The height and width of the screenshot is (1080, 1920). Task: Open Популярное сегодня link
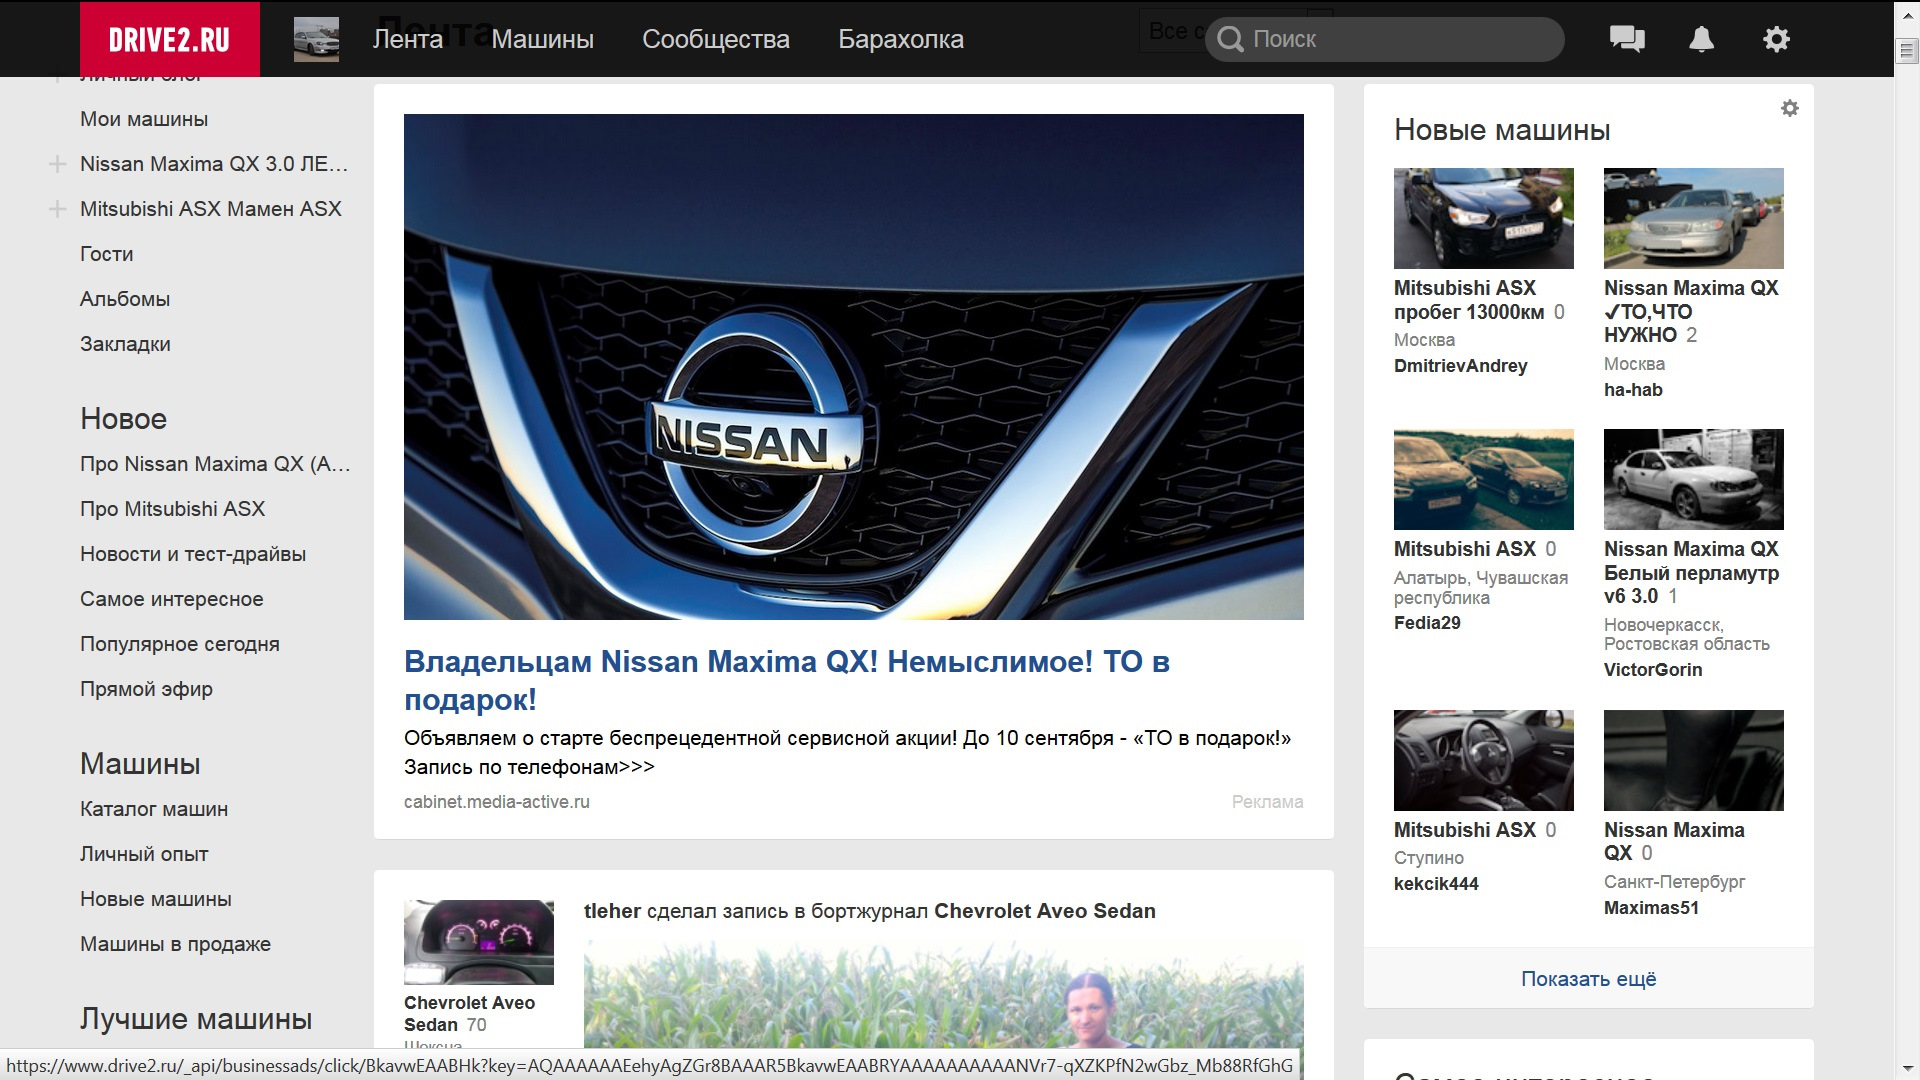180,644
